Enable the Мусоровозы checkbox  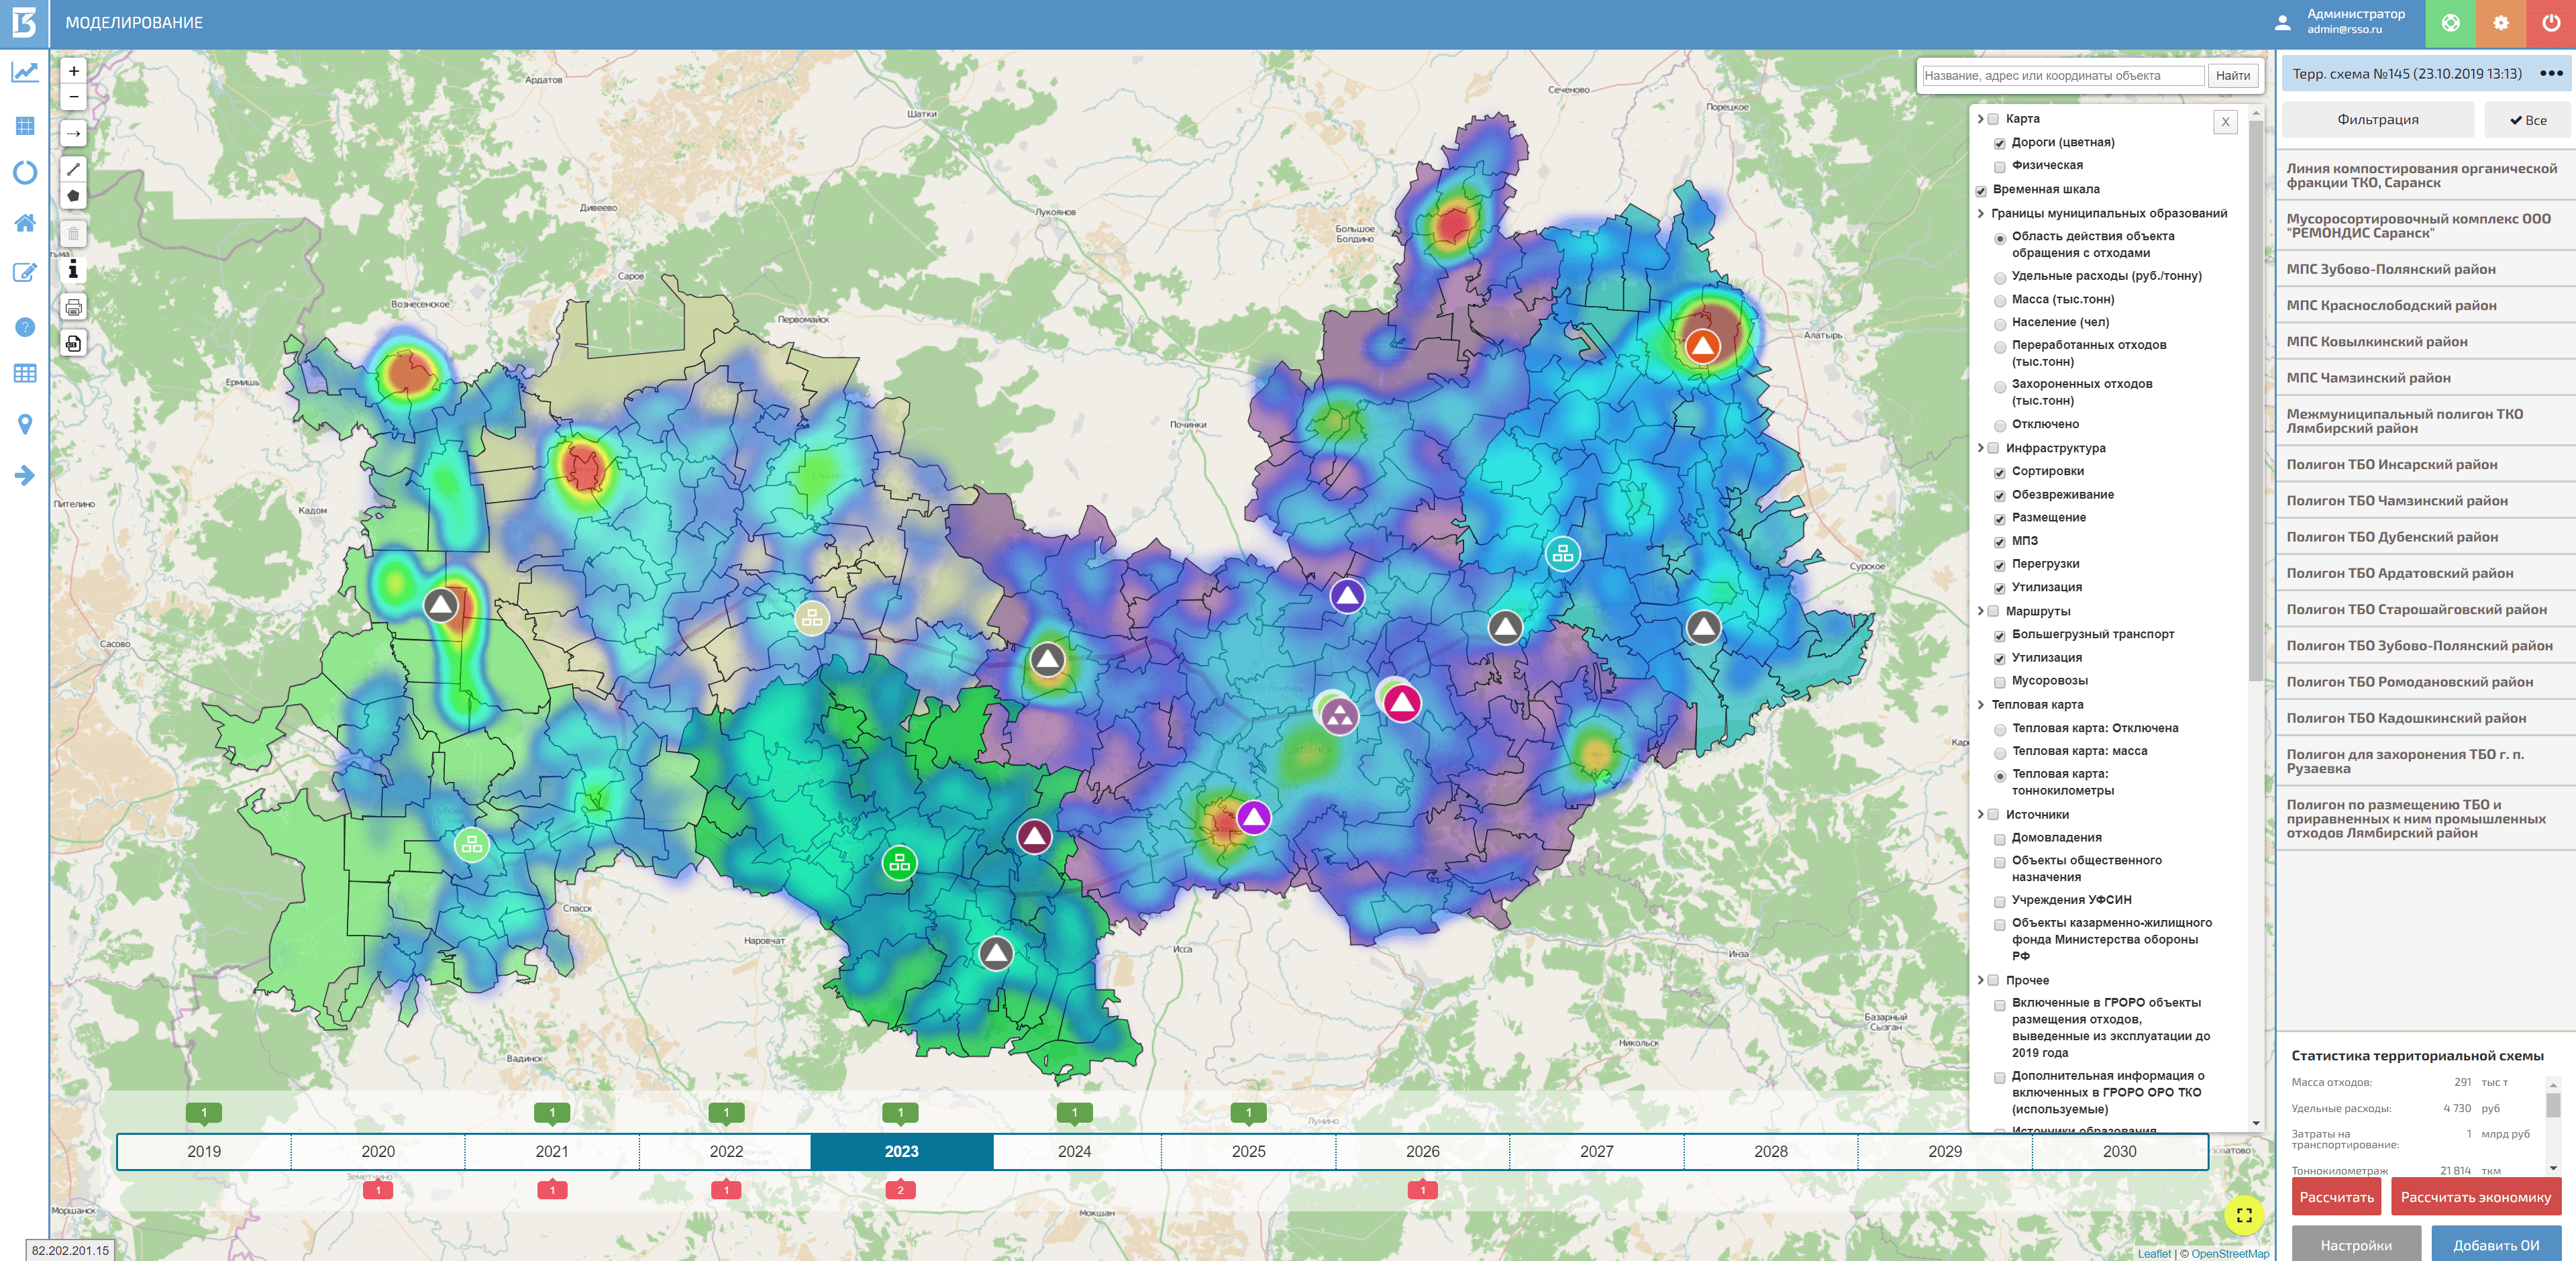pos(1999,682)
